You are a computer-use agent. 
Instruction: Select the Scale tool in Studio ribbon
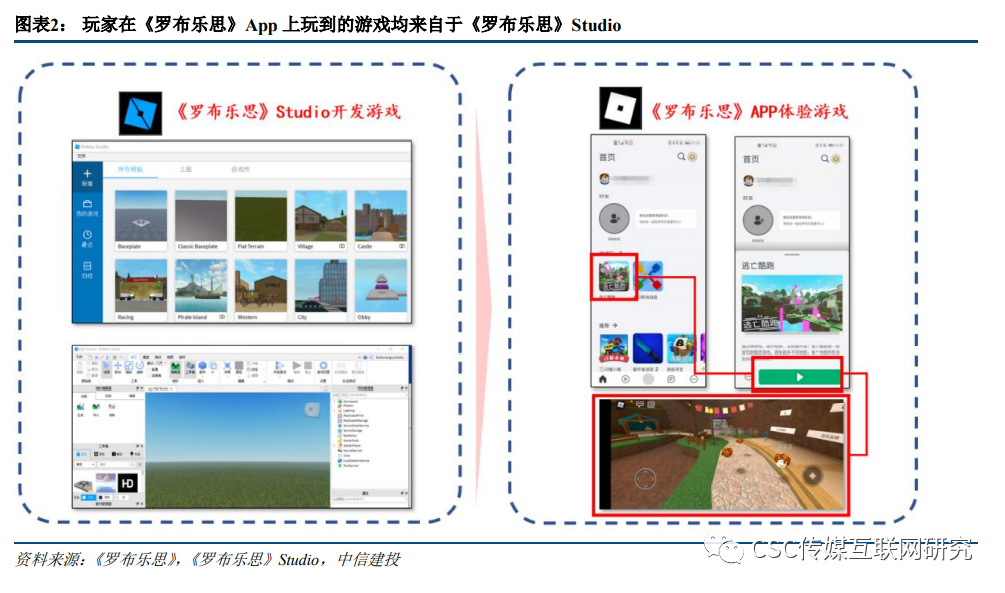(129, 367)
